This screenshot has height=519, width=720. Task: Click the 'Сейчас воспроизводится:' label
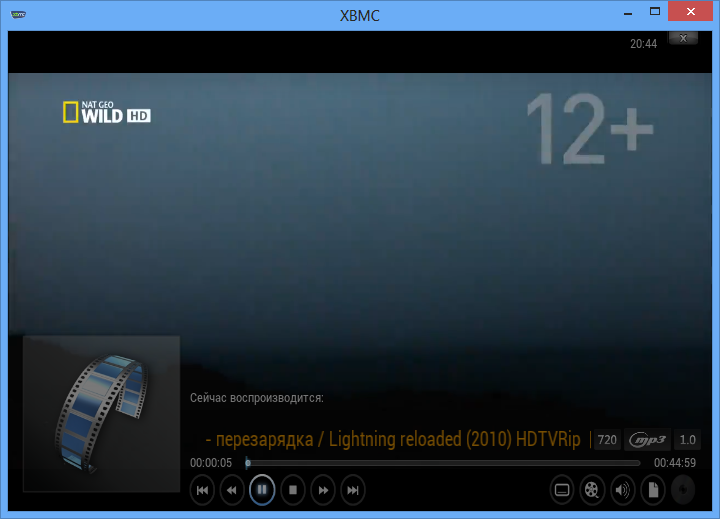pyautogui.click(x=257, y=398)
